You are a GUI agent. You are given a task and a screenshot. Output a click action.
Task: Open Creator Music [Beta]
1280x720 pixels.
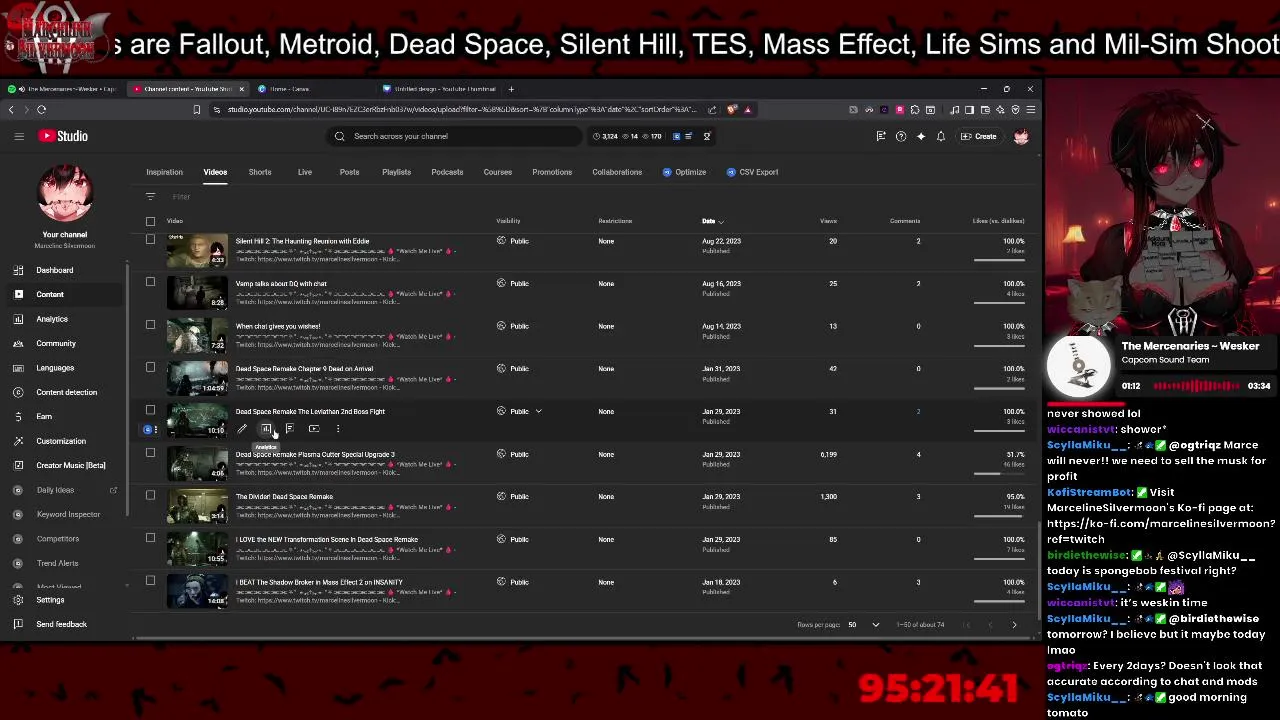point(71,465)
